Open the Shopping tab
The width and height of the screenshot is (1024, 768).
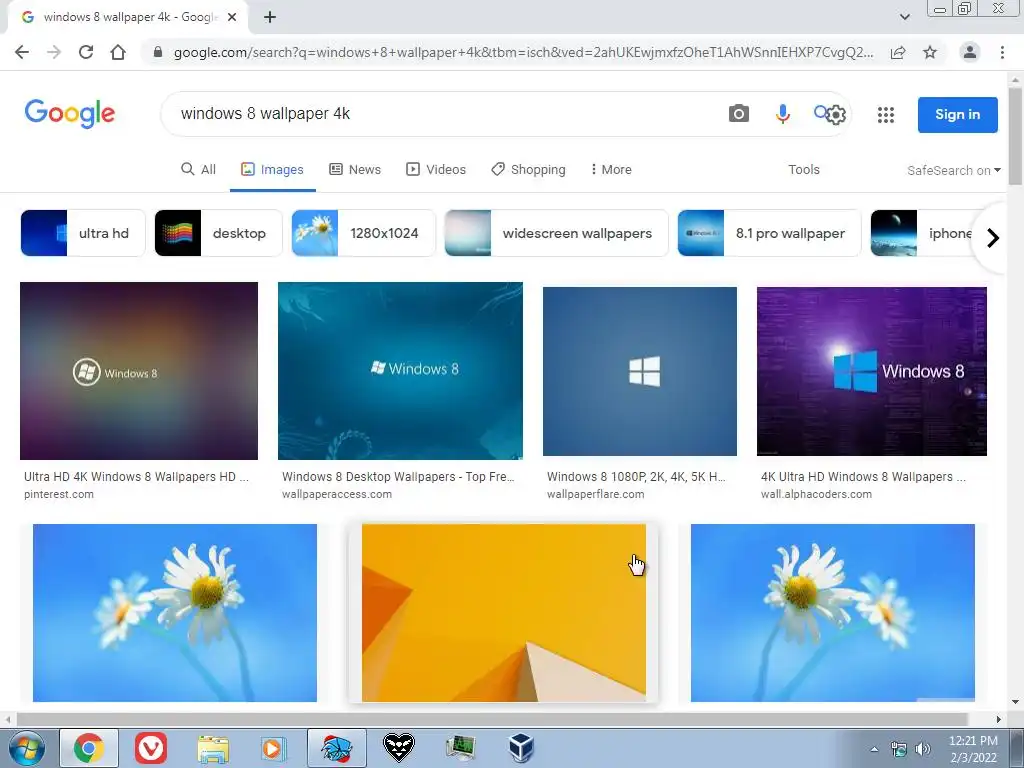pyautogui.click(x=528, y=169)
